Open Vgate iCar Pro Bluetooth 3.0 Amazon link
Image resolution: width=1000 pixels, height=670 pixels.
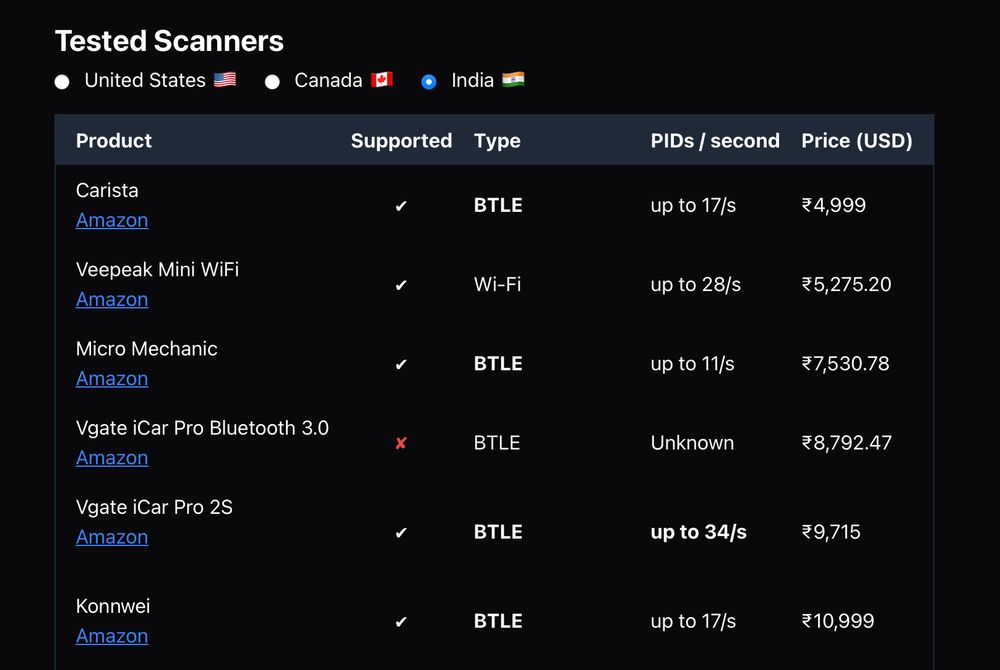click(112, 458)
